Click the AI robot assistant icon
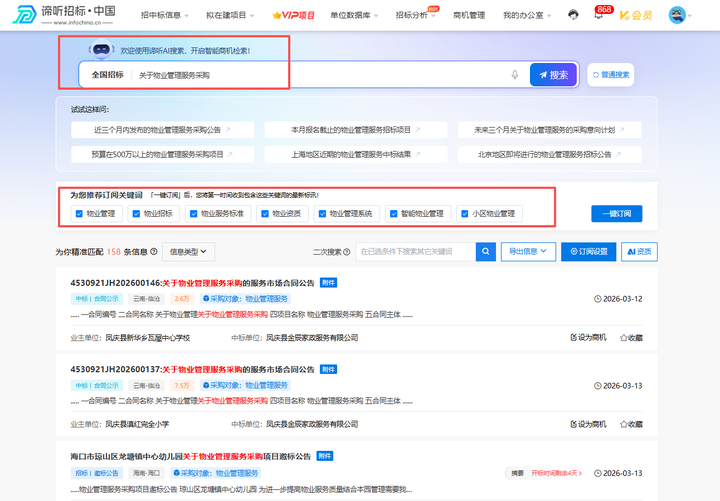This screenshot has height=501, width=720. click(x=101, y=49)
